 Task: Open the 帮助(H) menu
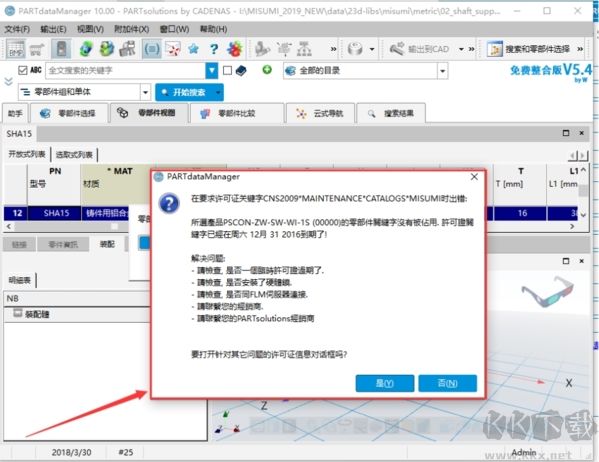[x=214, y=29]
